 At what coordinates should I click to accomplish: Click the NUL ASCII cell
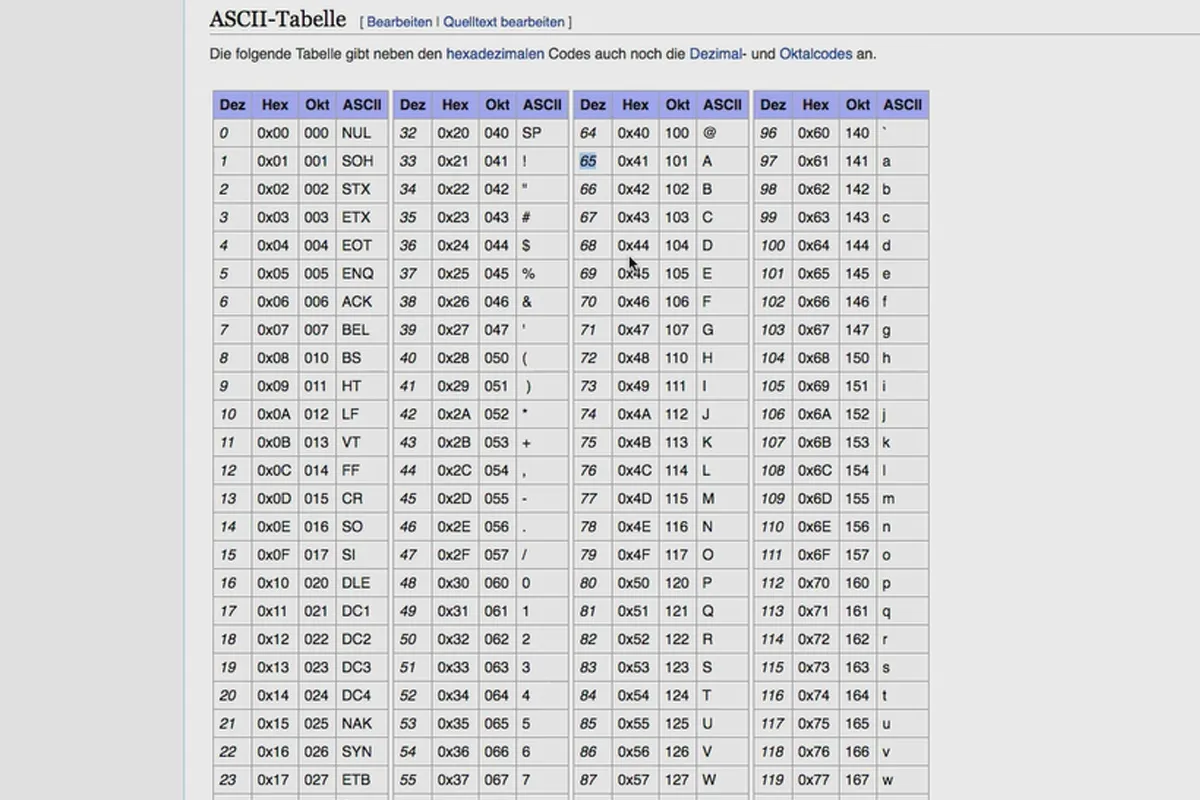pyautogui.click(x=362, y=133)
